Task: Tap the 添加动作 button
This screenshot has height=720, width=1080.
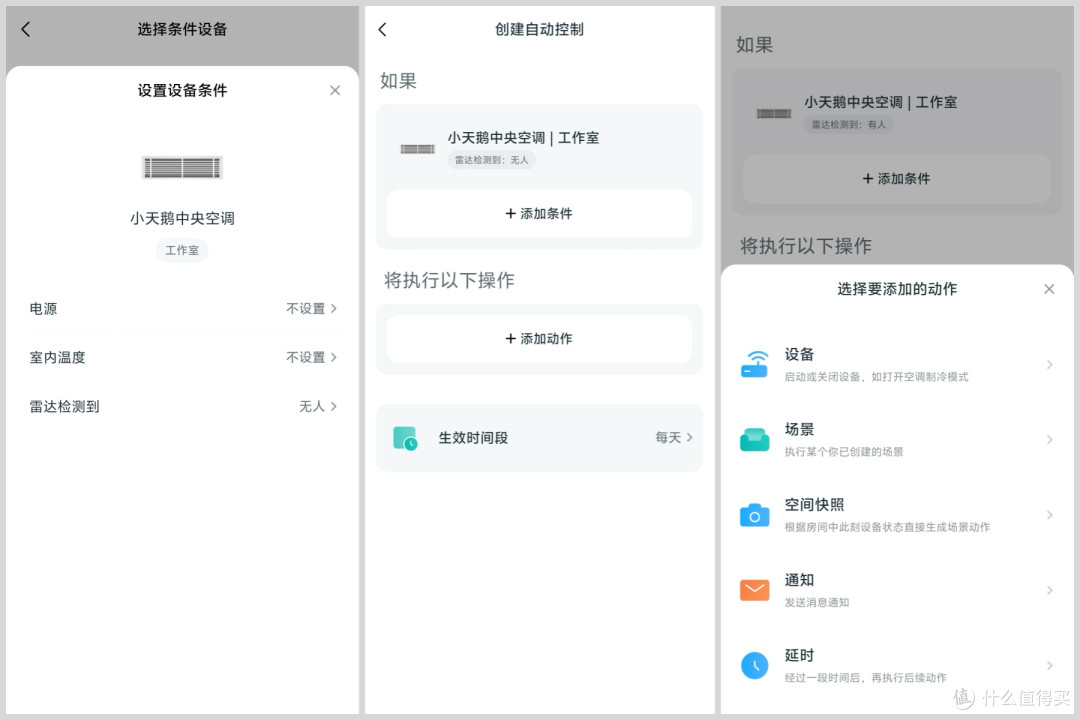Action: [x=539, y=338]
